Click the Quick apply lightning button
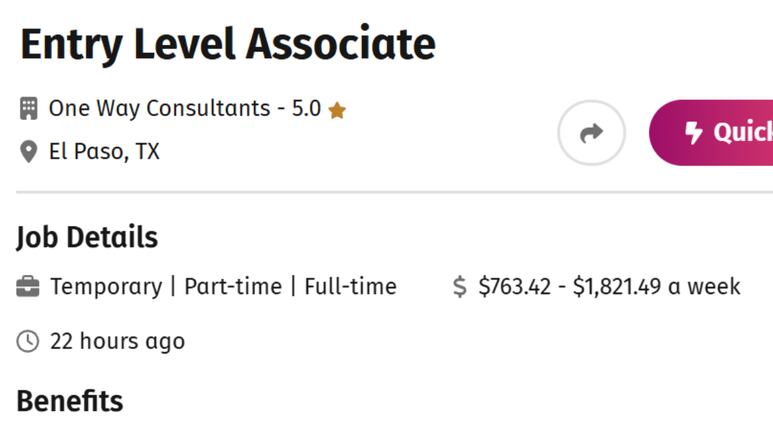 click(x=711, y=133)
